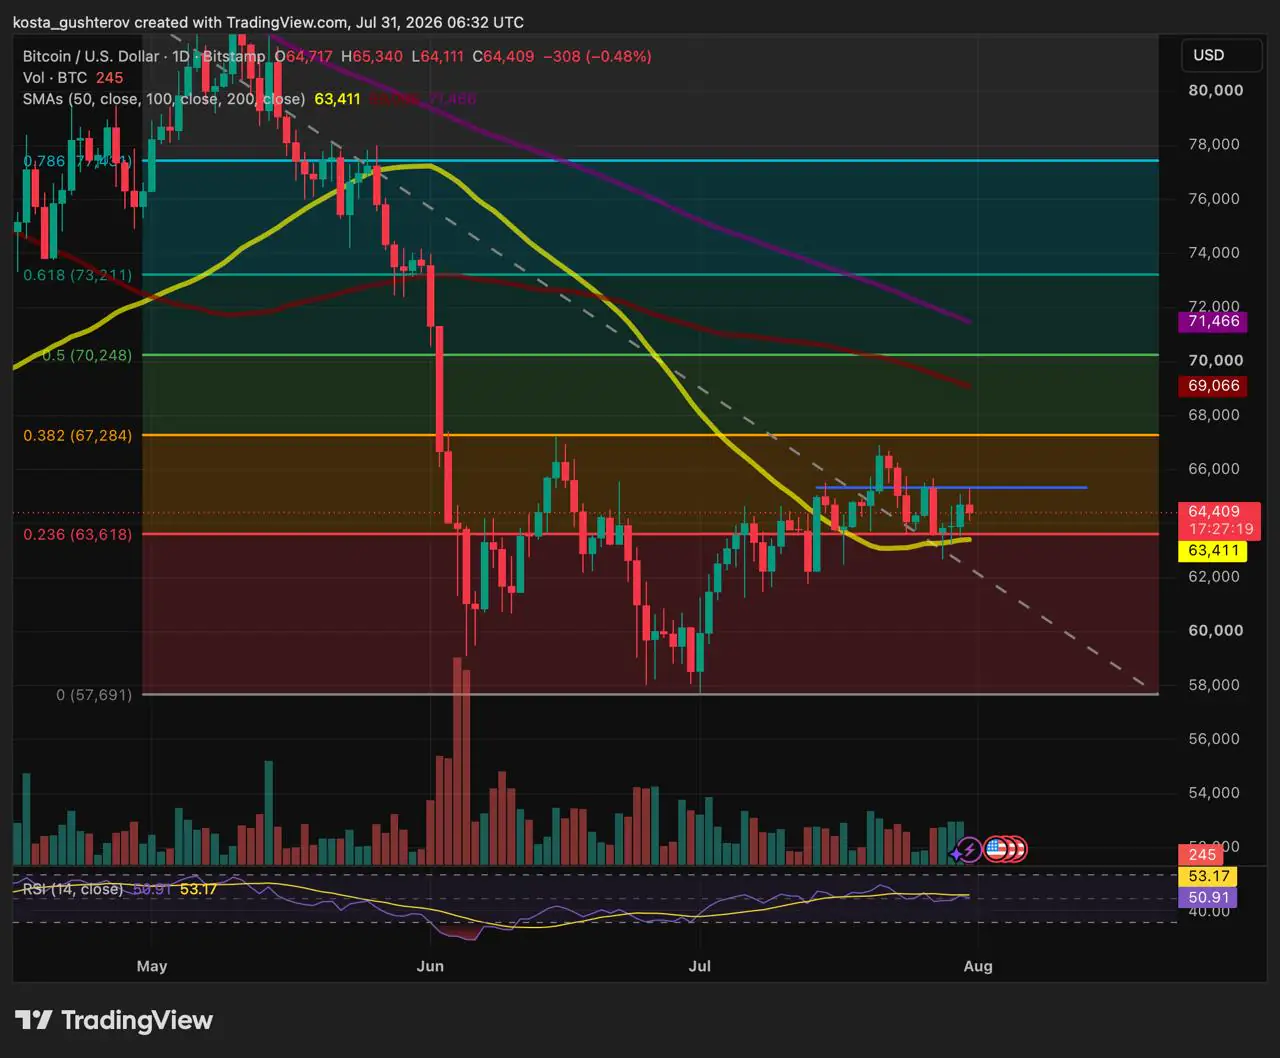Click the 60,000 price scale value
Image resolution: width=1280 pixels, height=1058 pixels.
click(x=1215, y=630)
